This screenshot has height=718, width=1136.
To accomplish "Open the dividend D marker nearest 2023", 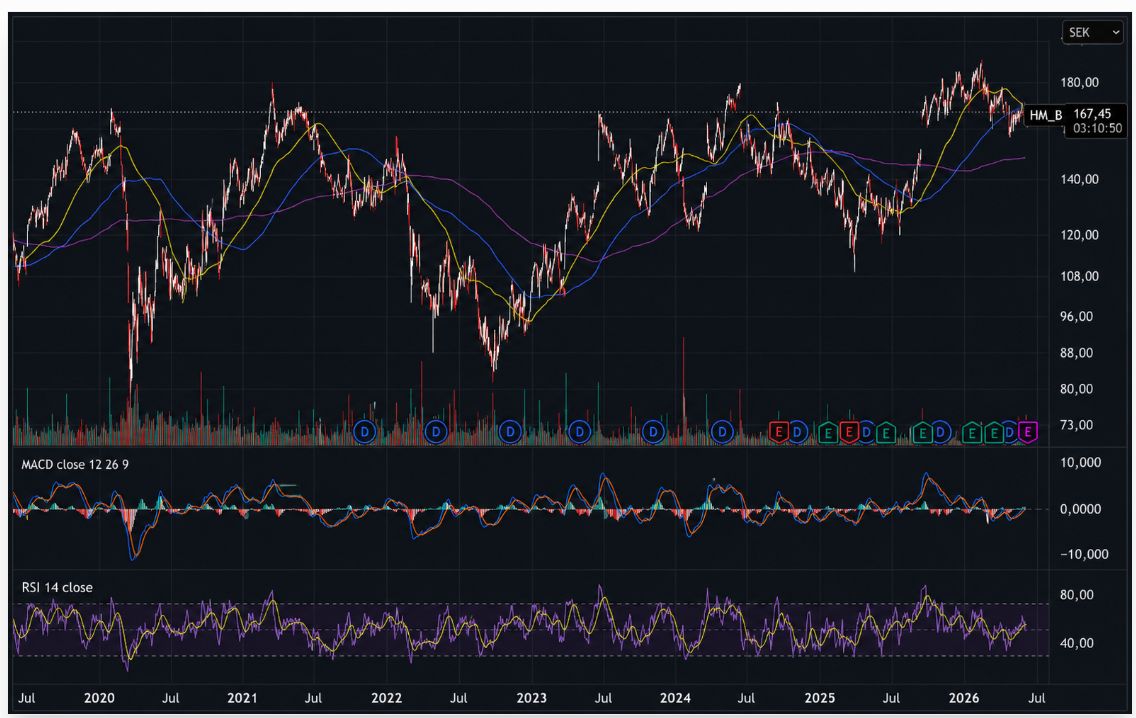I will click(510, 433).
